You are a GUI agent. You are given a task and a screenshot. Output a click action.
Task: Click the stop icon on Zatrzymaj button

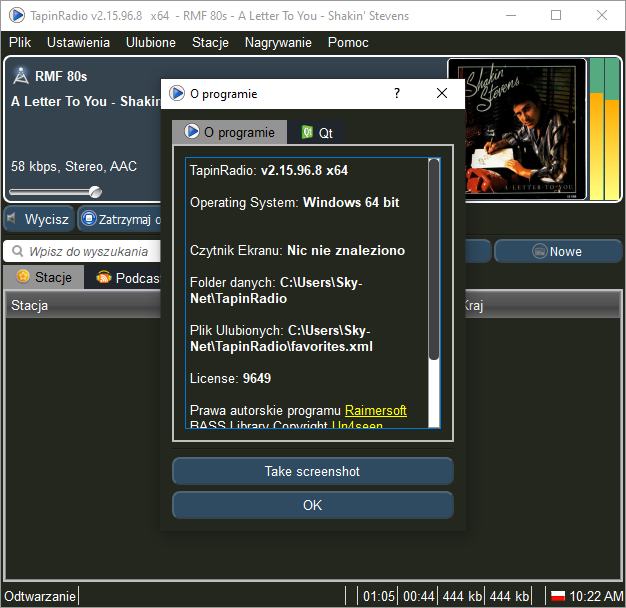point(89,218)
